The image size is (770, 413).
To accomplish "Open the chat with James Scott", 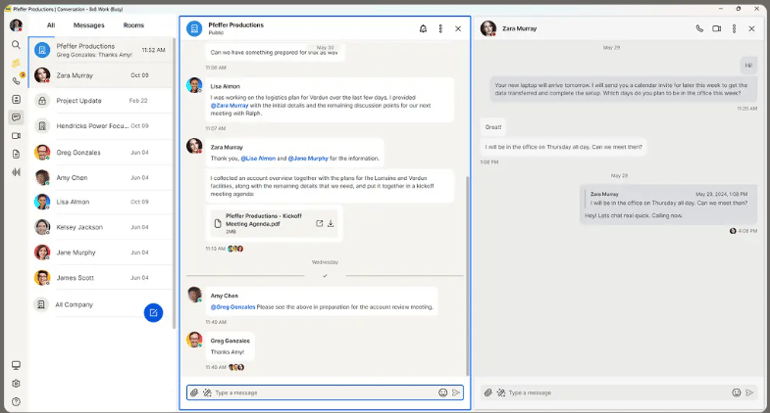I will click(x=101, y=277).
